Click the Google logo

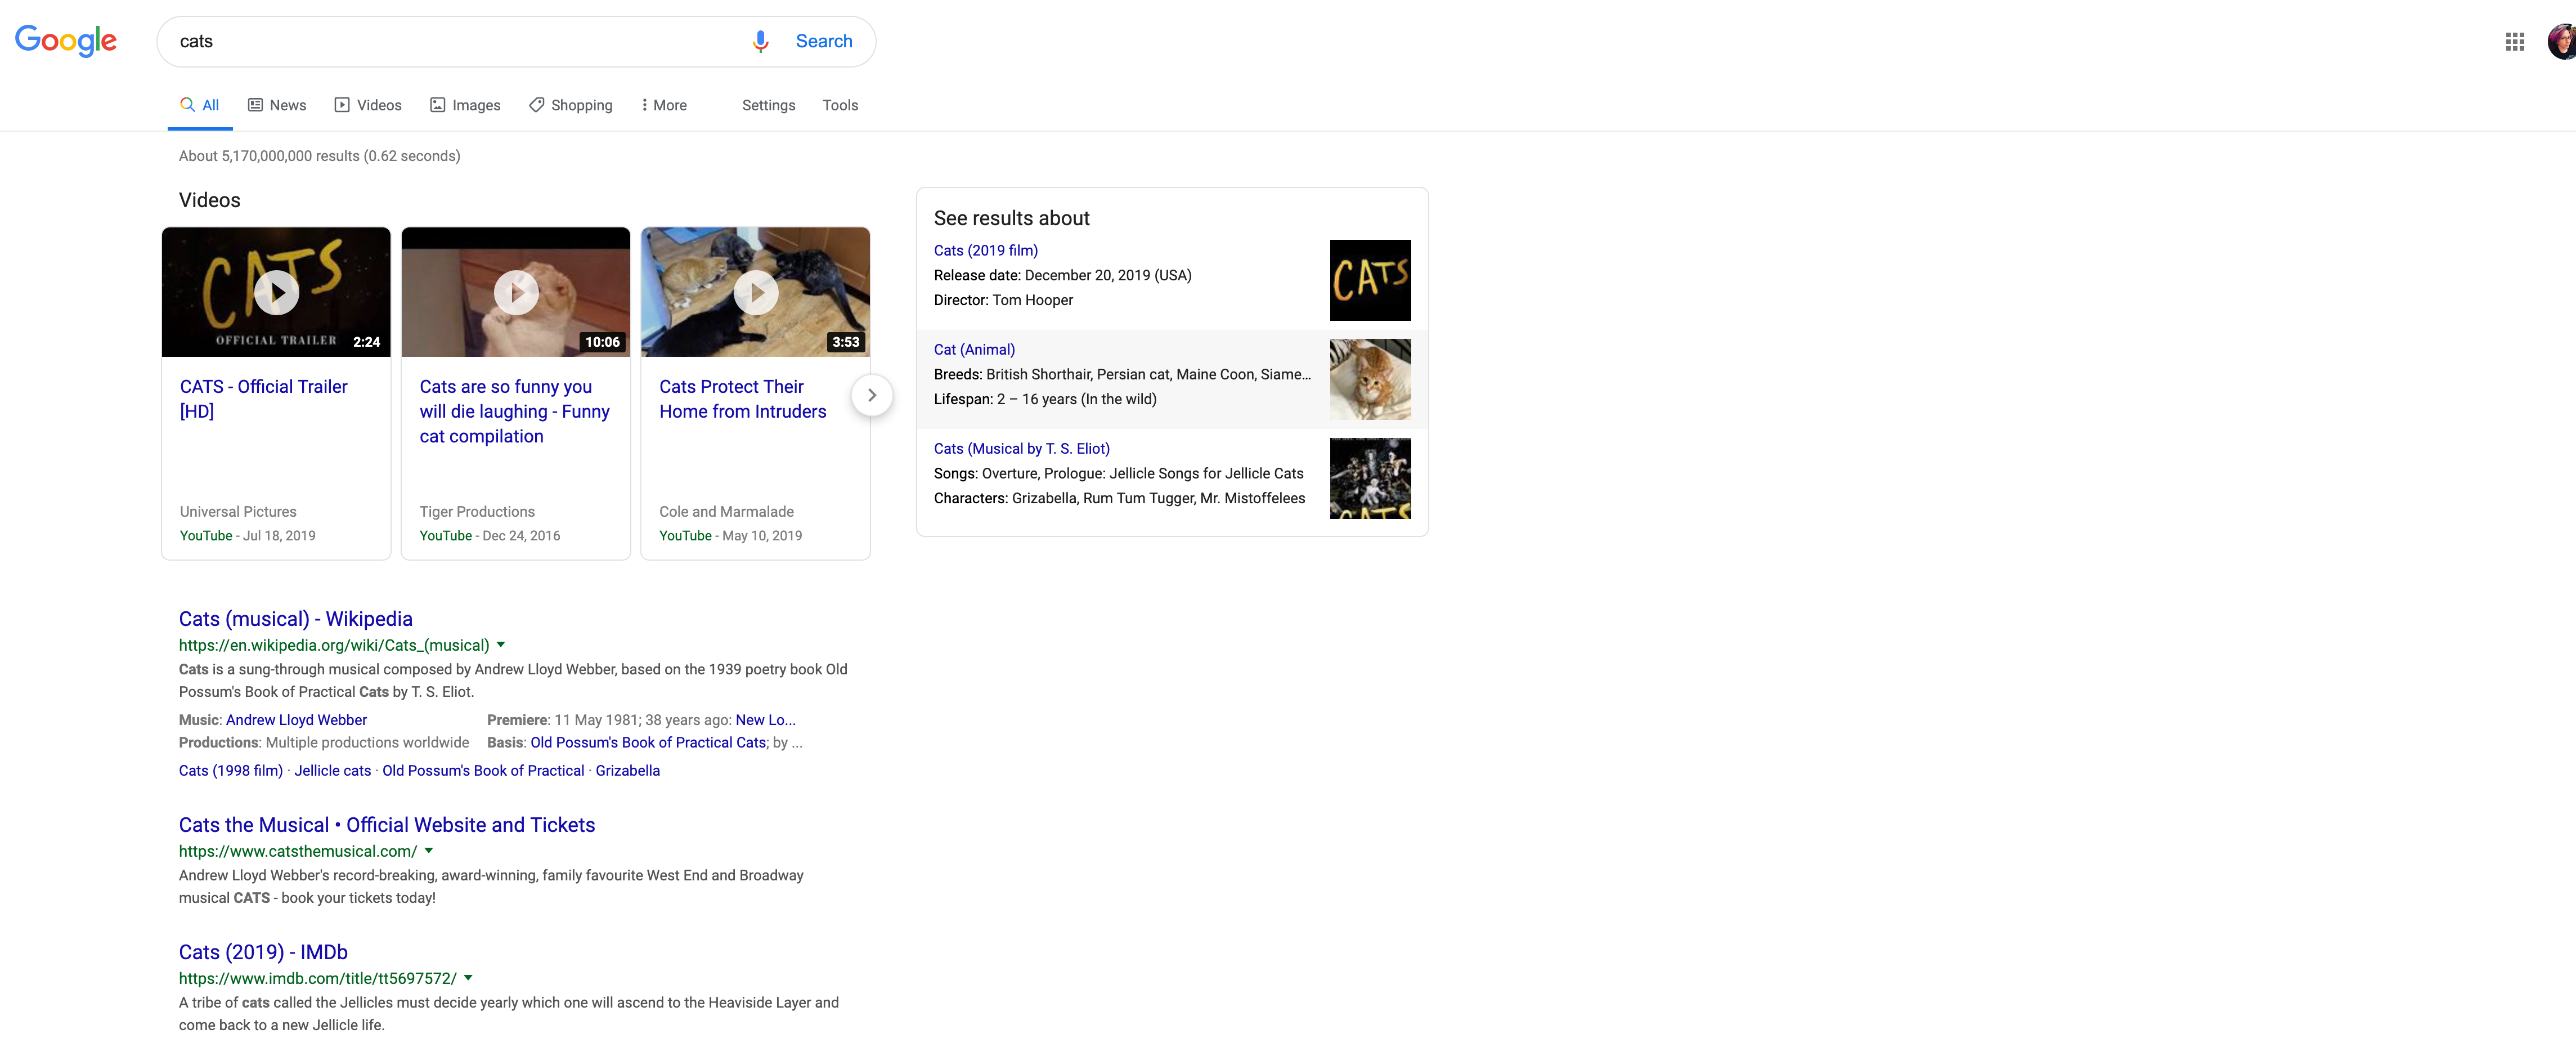pyautogui.click(x=66, y=40)
